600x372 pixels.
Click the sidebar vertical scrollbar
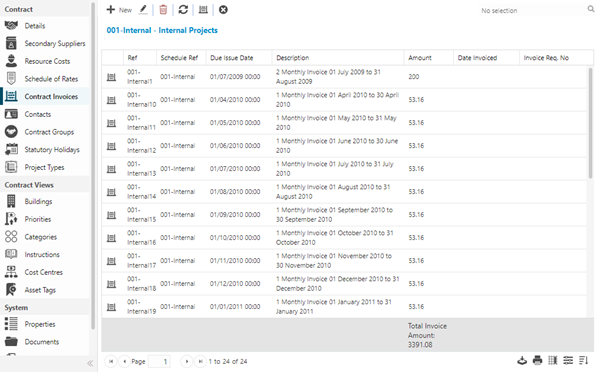tap(93, 166)
